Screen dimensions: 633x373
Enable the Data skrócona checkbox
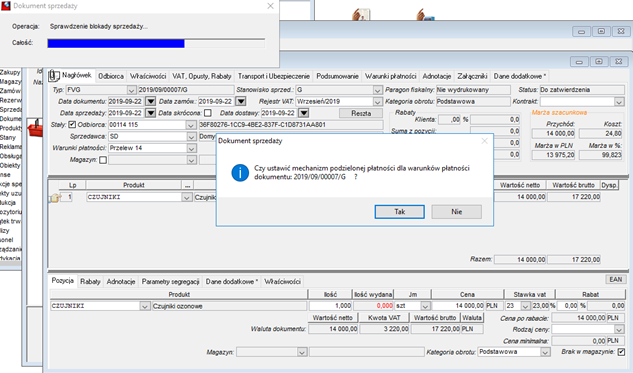pos(208,113)
